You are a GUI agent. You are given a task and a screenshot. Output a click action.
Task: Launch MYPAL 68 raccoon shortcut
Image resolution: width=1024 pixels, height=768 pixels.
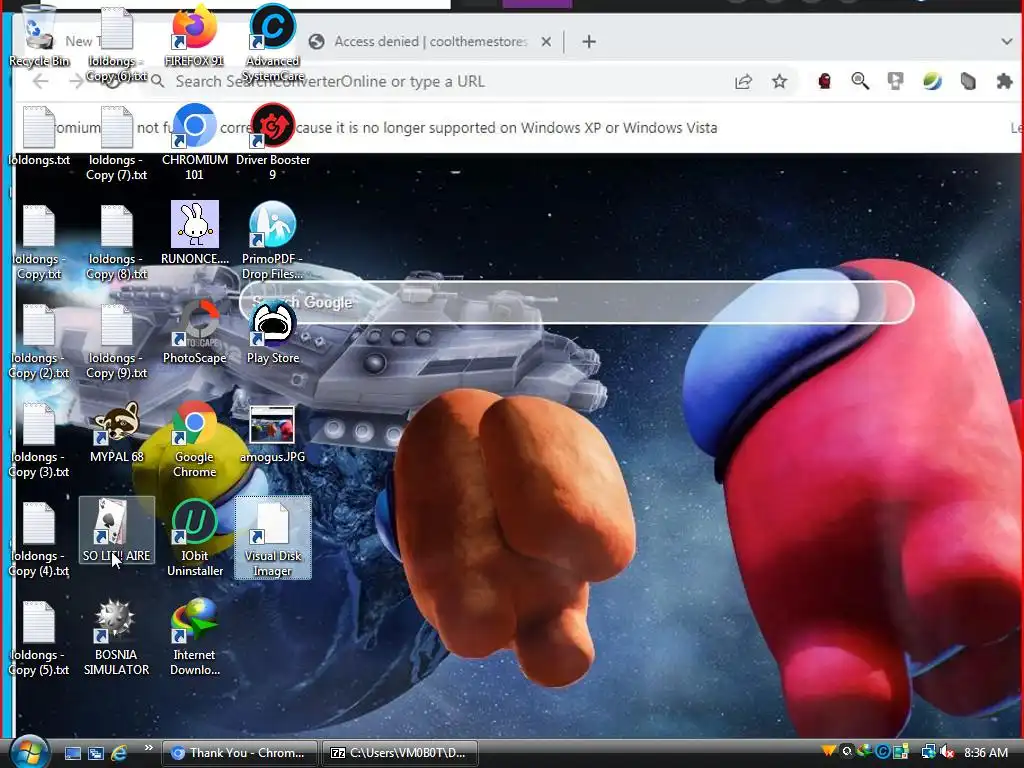pyautogui.click(x=116, y=432)
